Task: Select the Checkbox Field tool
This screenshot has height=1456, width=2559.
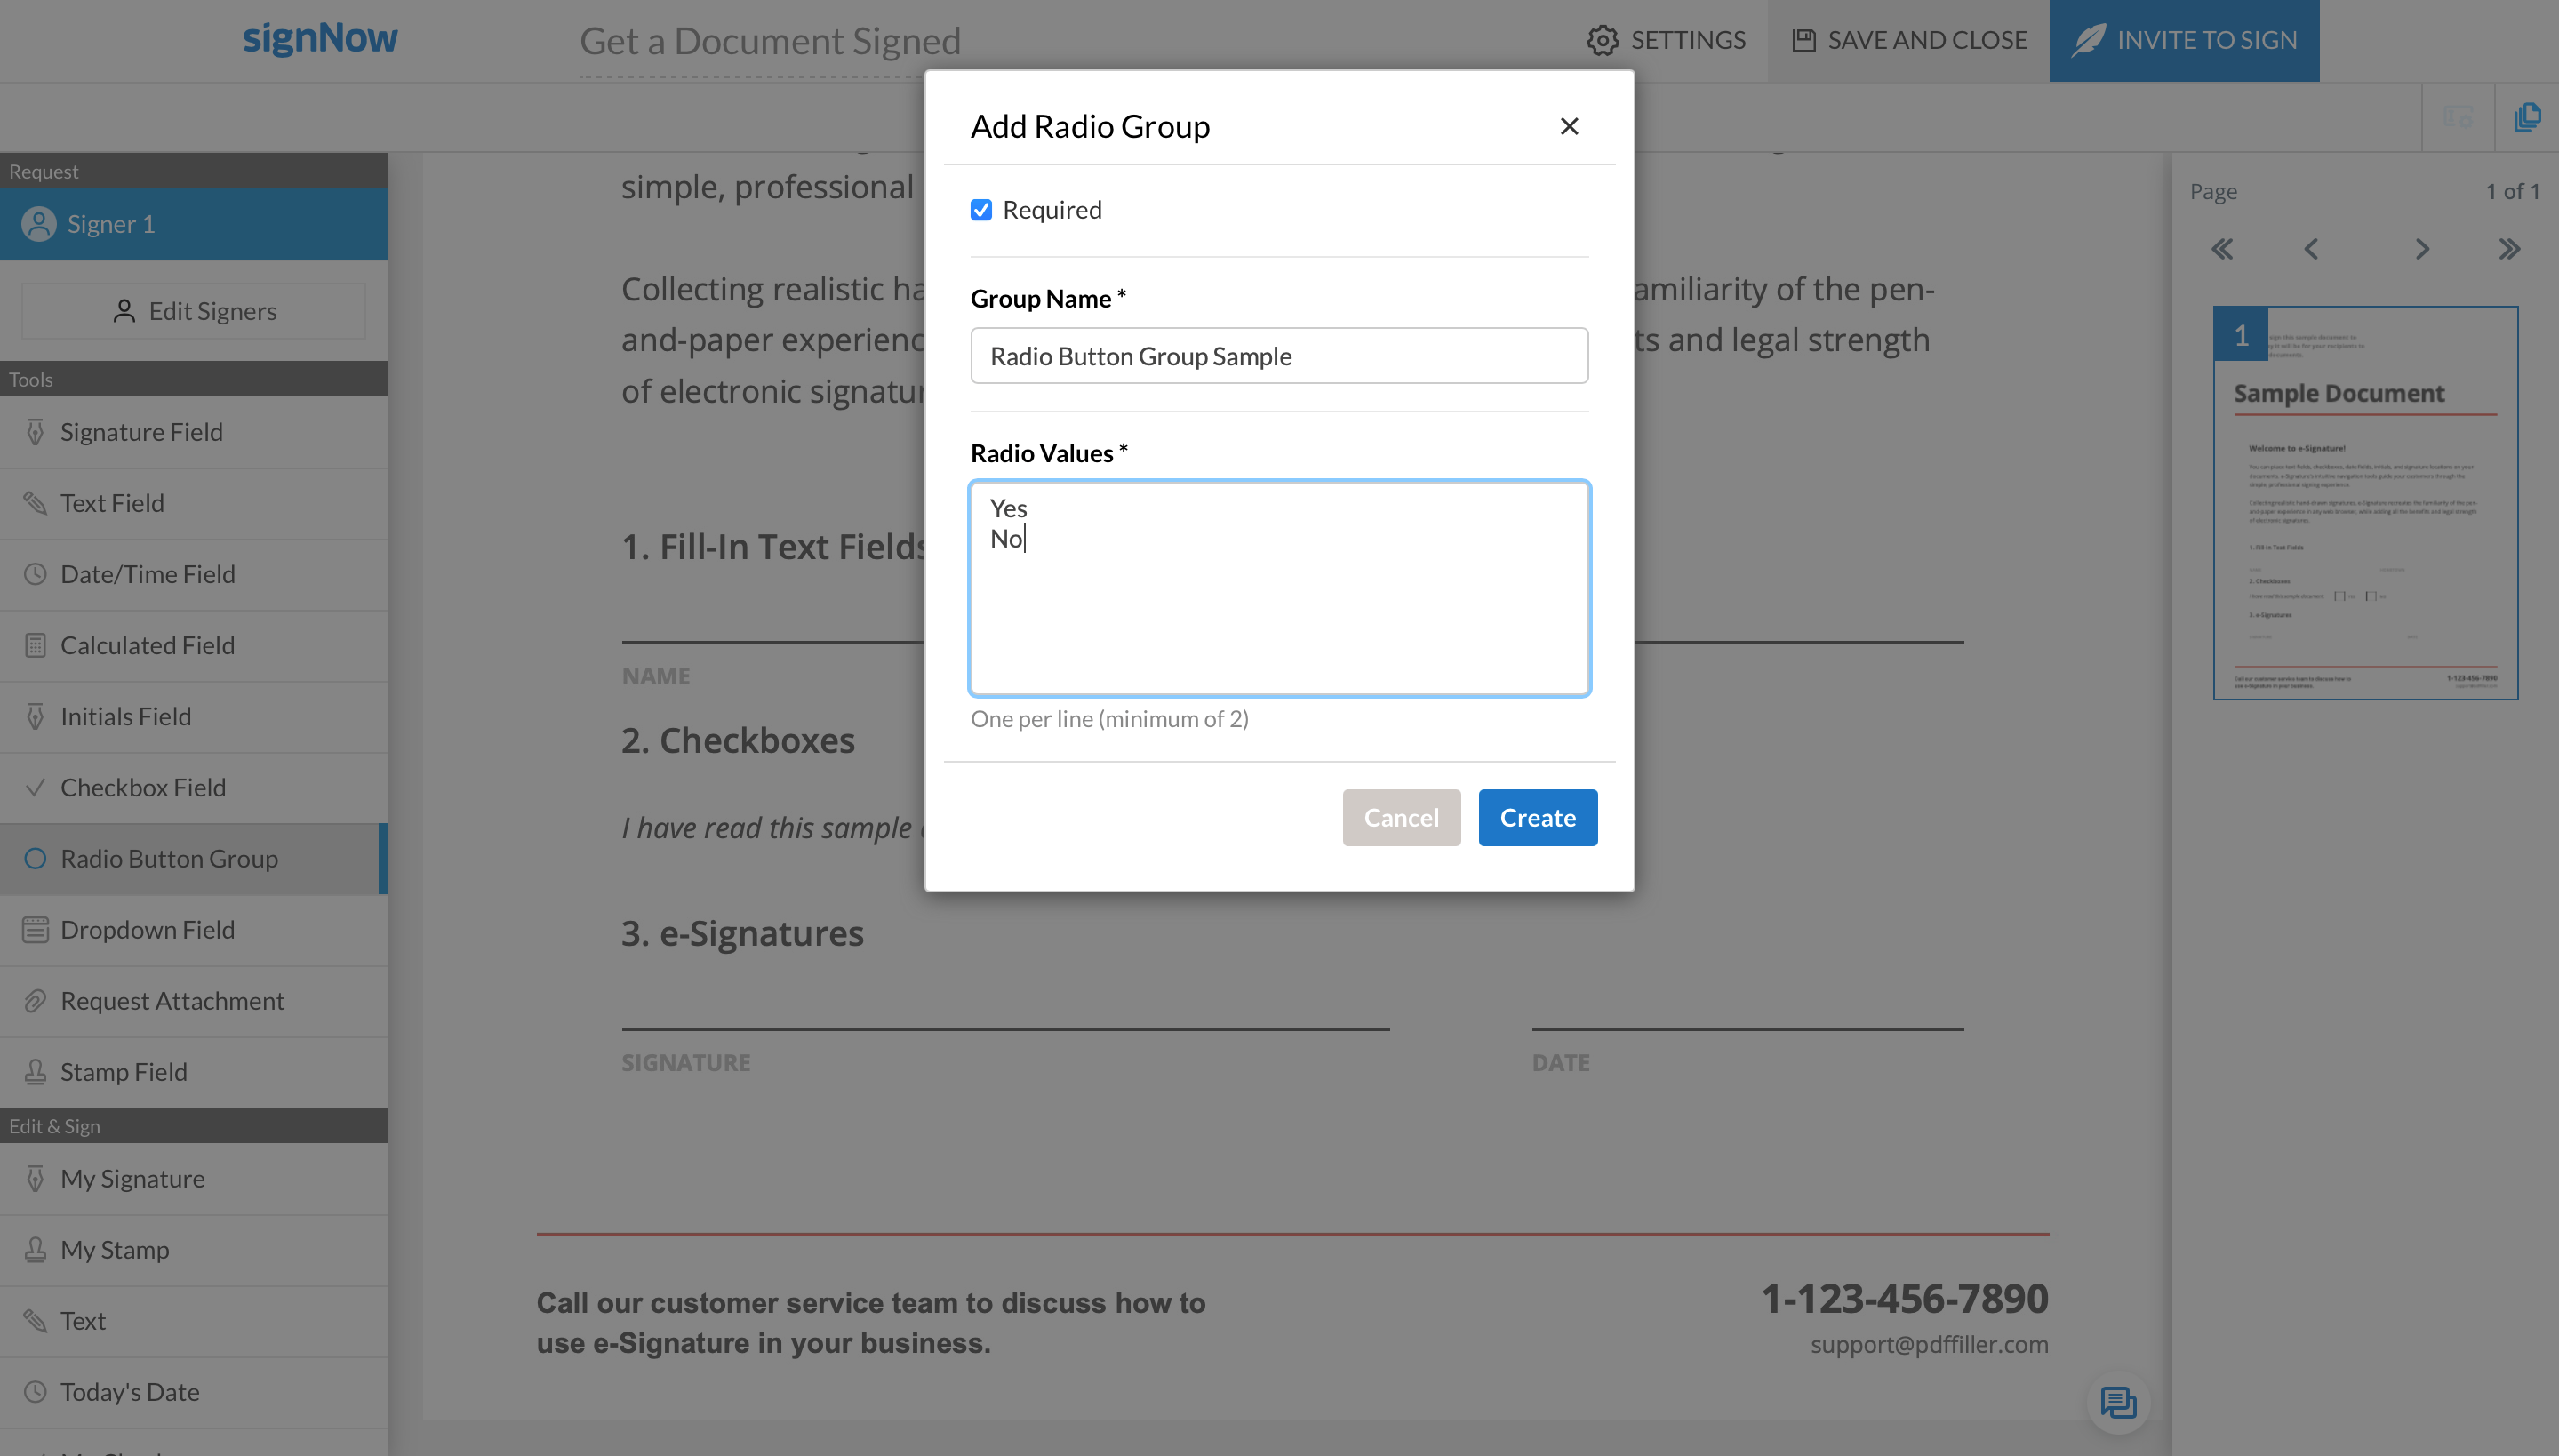Action: click(143, 787)
